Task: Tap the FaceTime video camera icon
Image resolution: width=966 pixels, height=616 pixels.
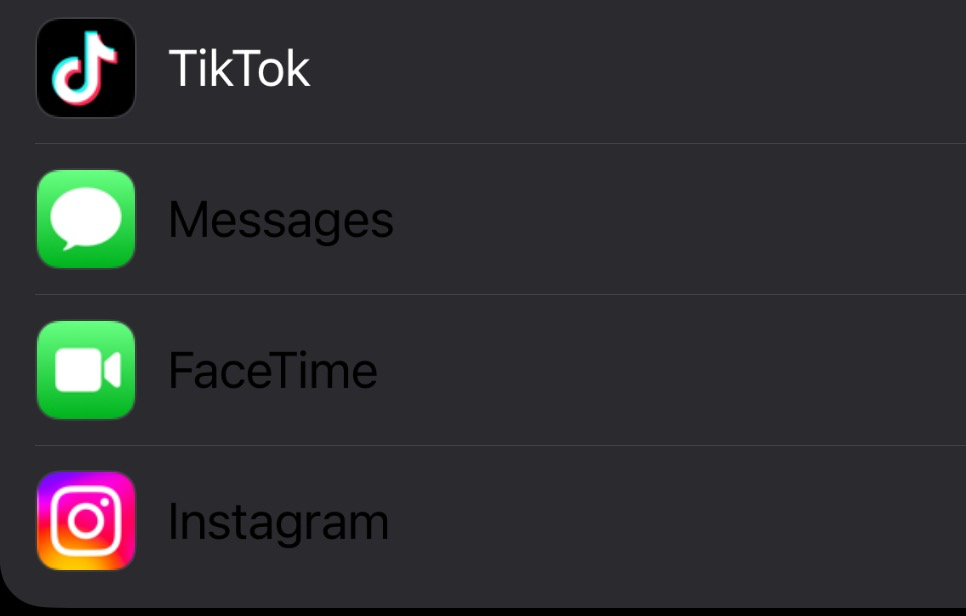Action: (86, 370)
